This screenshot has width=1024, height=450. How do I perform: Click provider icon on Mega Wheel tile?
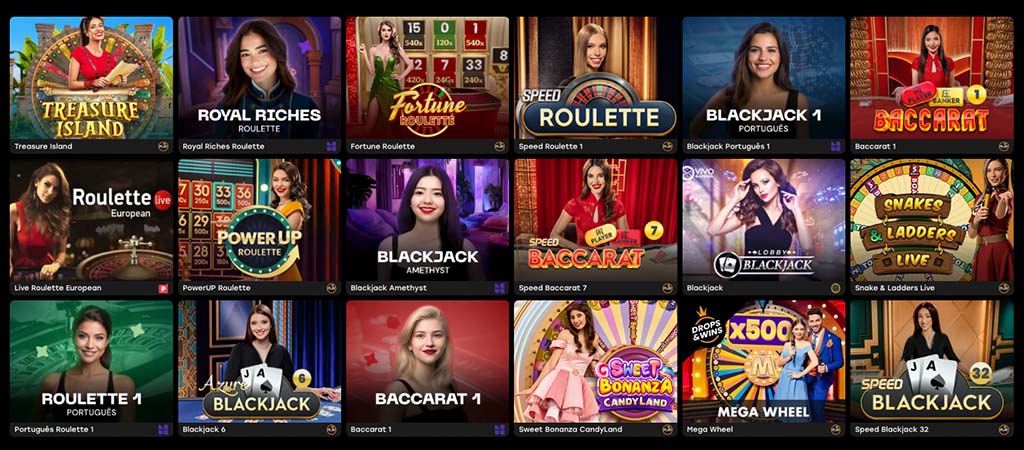coord(835,430)
